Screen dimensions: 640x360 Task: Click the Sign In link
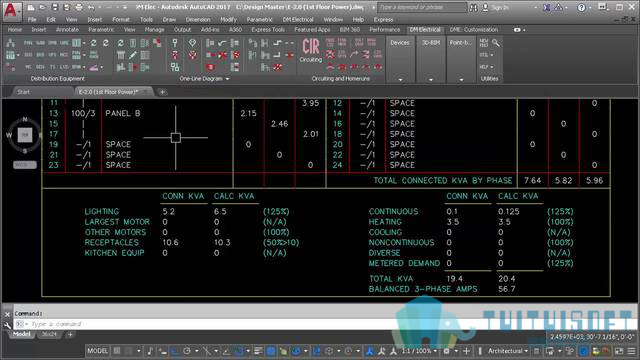pos(500,7)
